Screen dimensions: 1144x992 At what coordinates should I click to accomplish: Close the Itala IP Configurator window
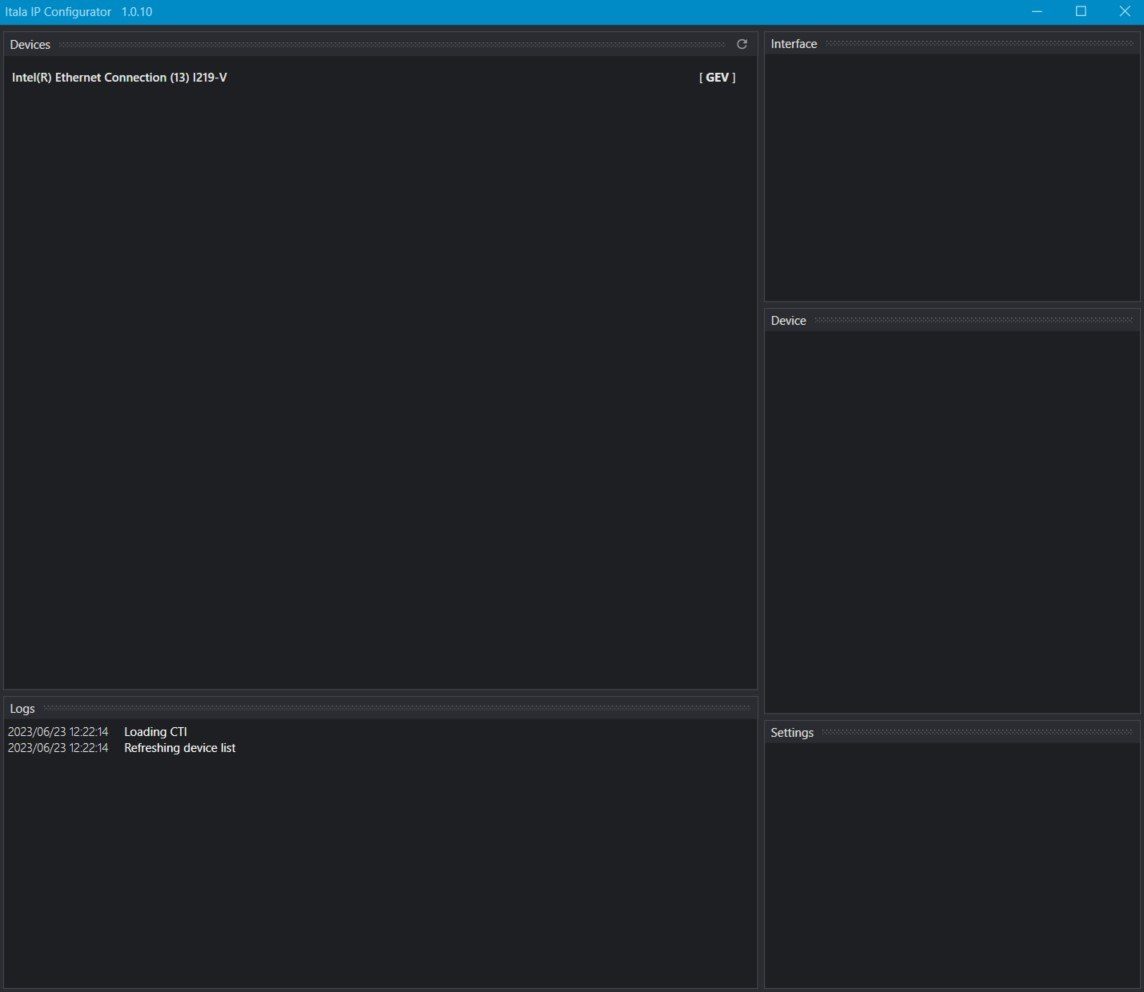(x=1124, y=12)
